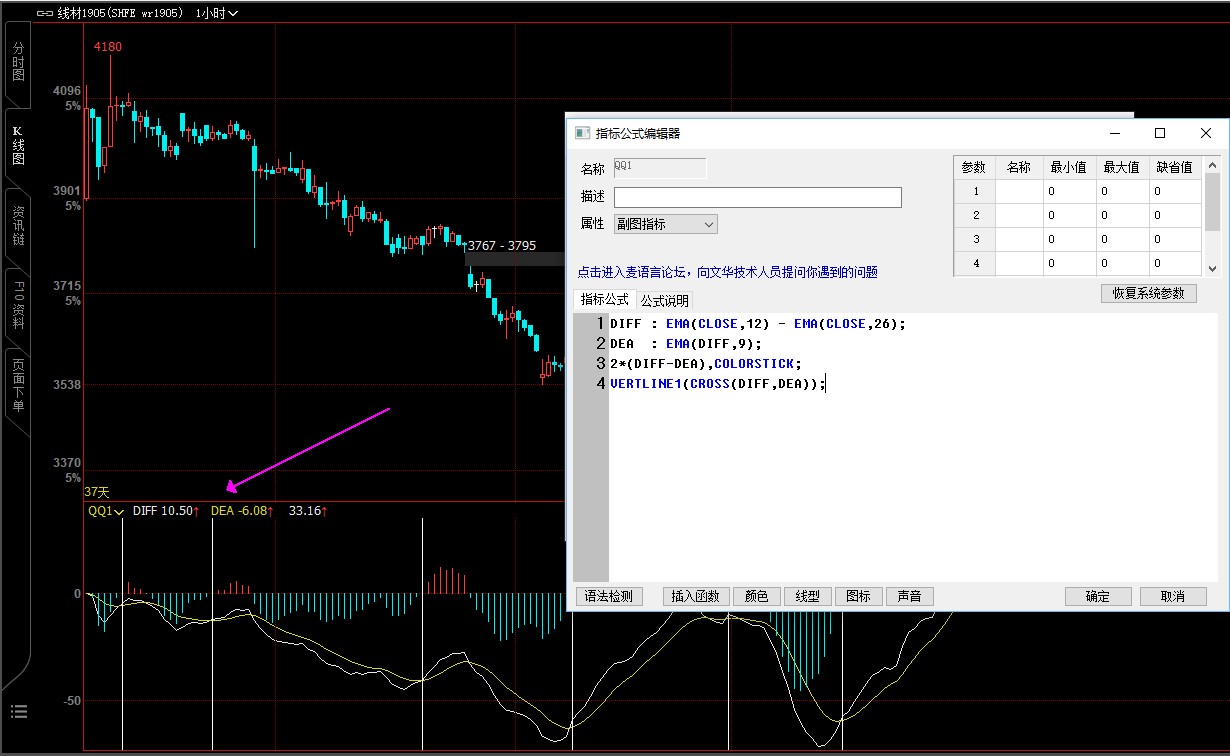The image size is (1230, 756).
Task: Open the F10资料 sidebar tab
Action: [x=18, y=308]
